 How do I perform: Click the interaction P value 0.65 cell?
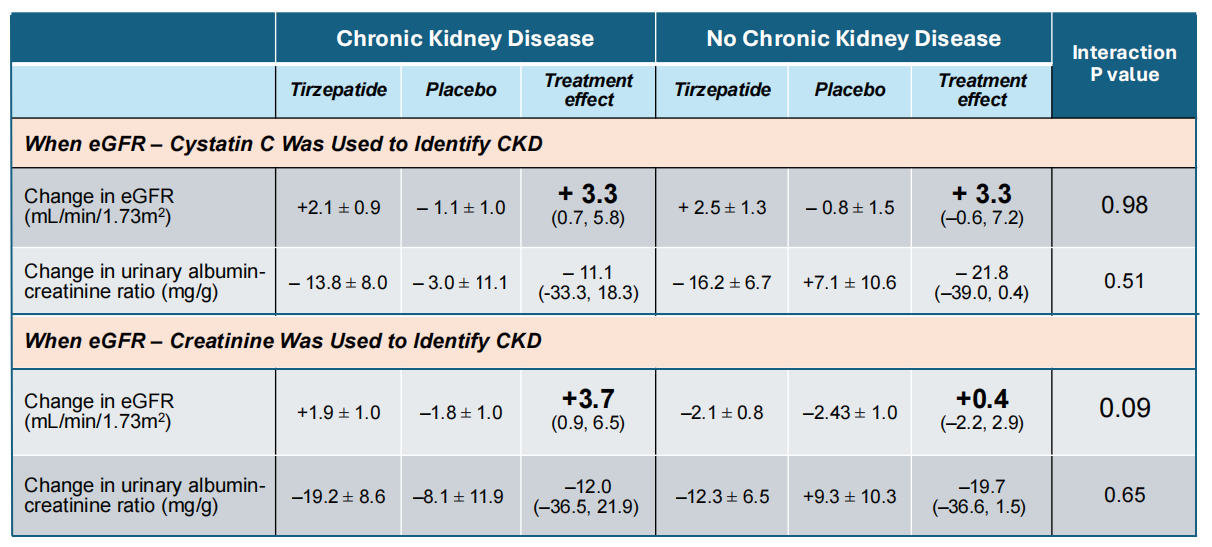pyautogui.click(x=1124, y=495)
